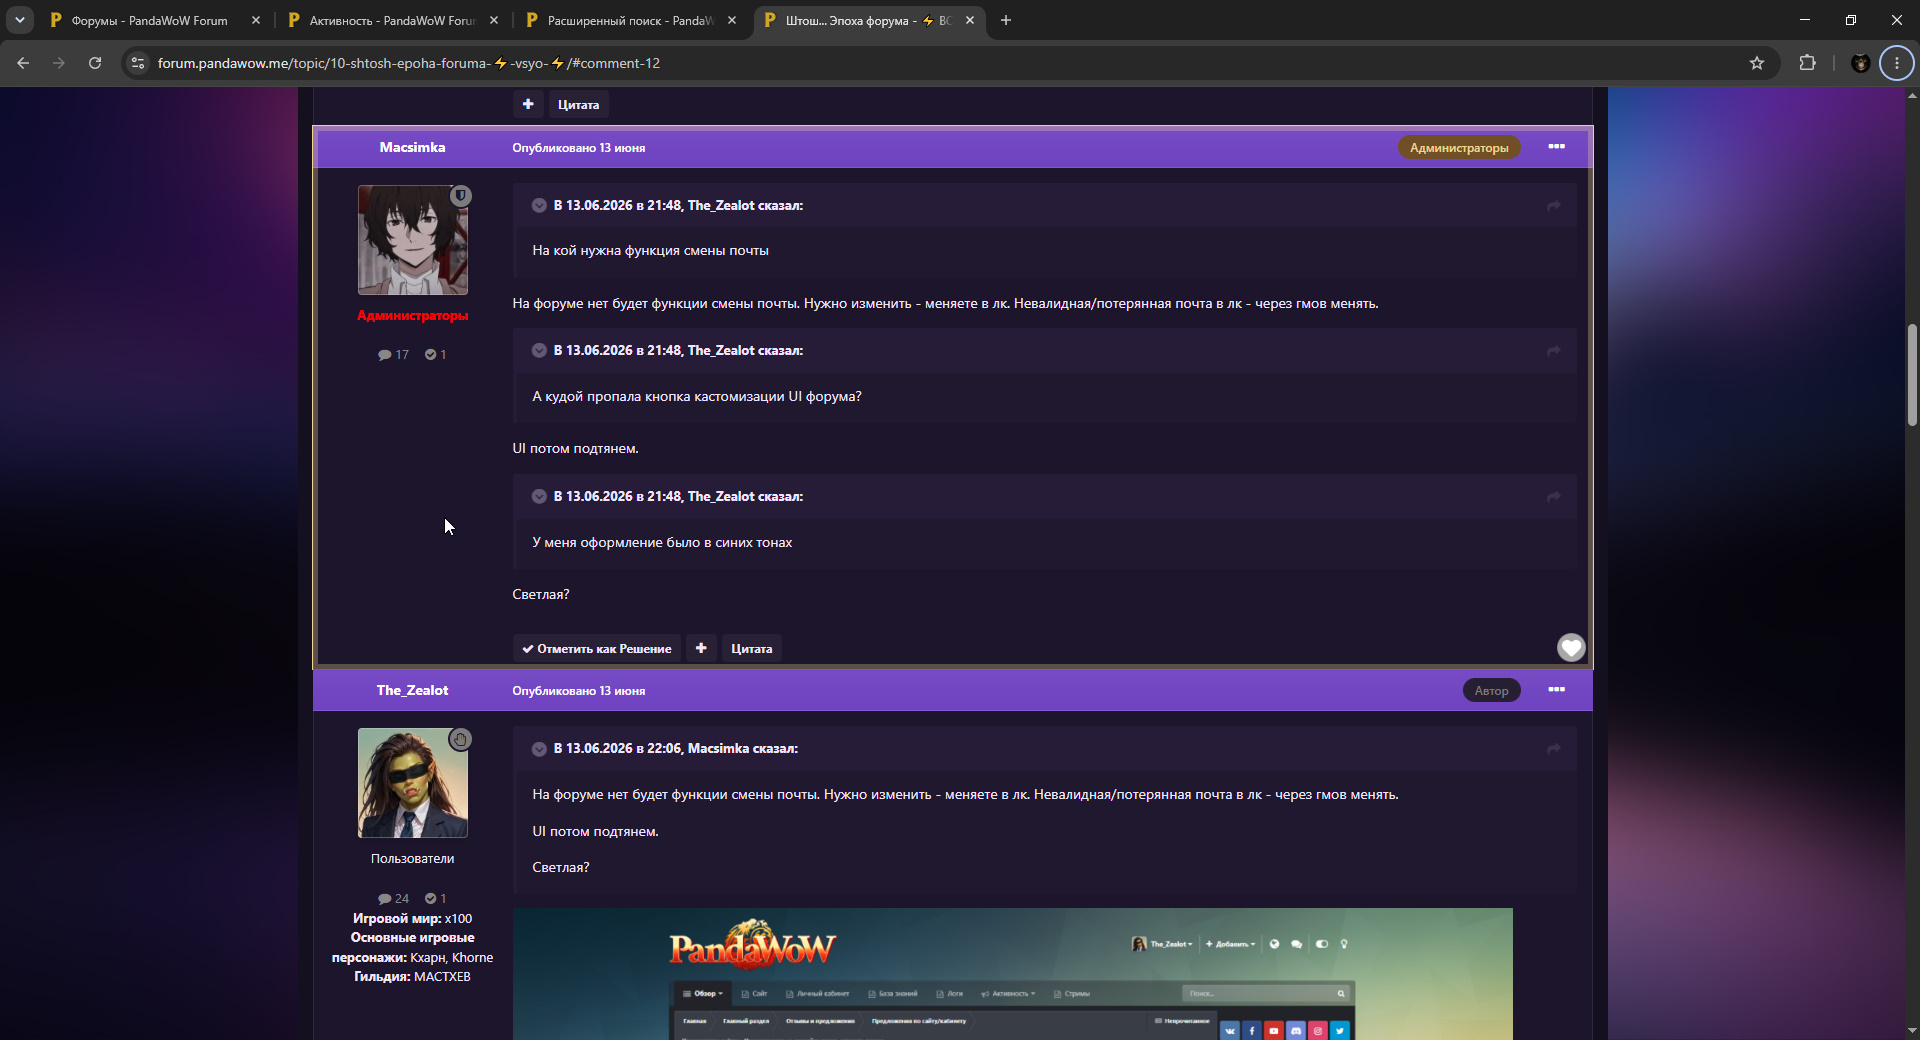Screen dimensions: 1920x1040
Task: Jump to quoted post about кастомизации UI
Action: (x=1554, y=351)
